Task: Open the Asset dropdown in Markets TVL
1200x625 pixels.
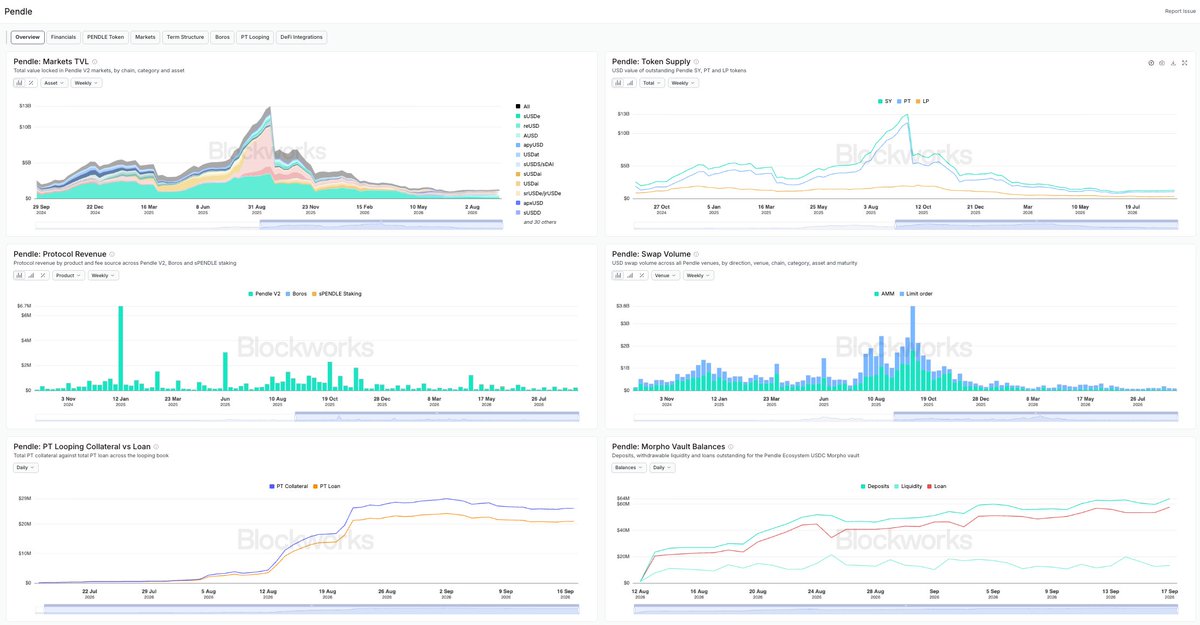Action: 54,83
